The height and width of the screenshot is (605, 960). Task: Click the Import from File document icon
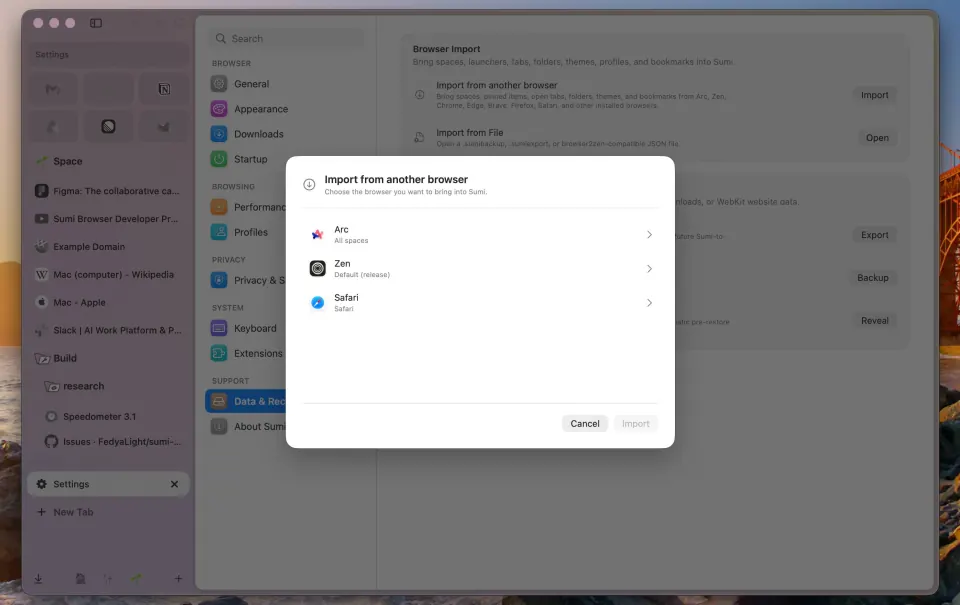(x=419, y=138)
